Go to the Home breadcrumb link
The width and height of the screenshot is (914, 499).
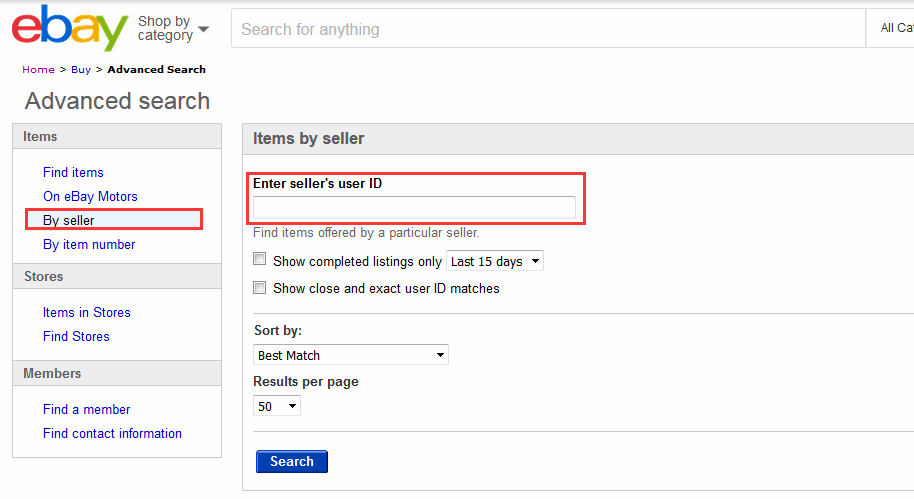[x=38, y=70]
